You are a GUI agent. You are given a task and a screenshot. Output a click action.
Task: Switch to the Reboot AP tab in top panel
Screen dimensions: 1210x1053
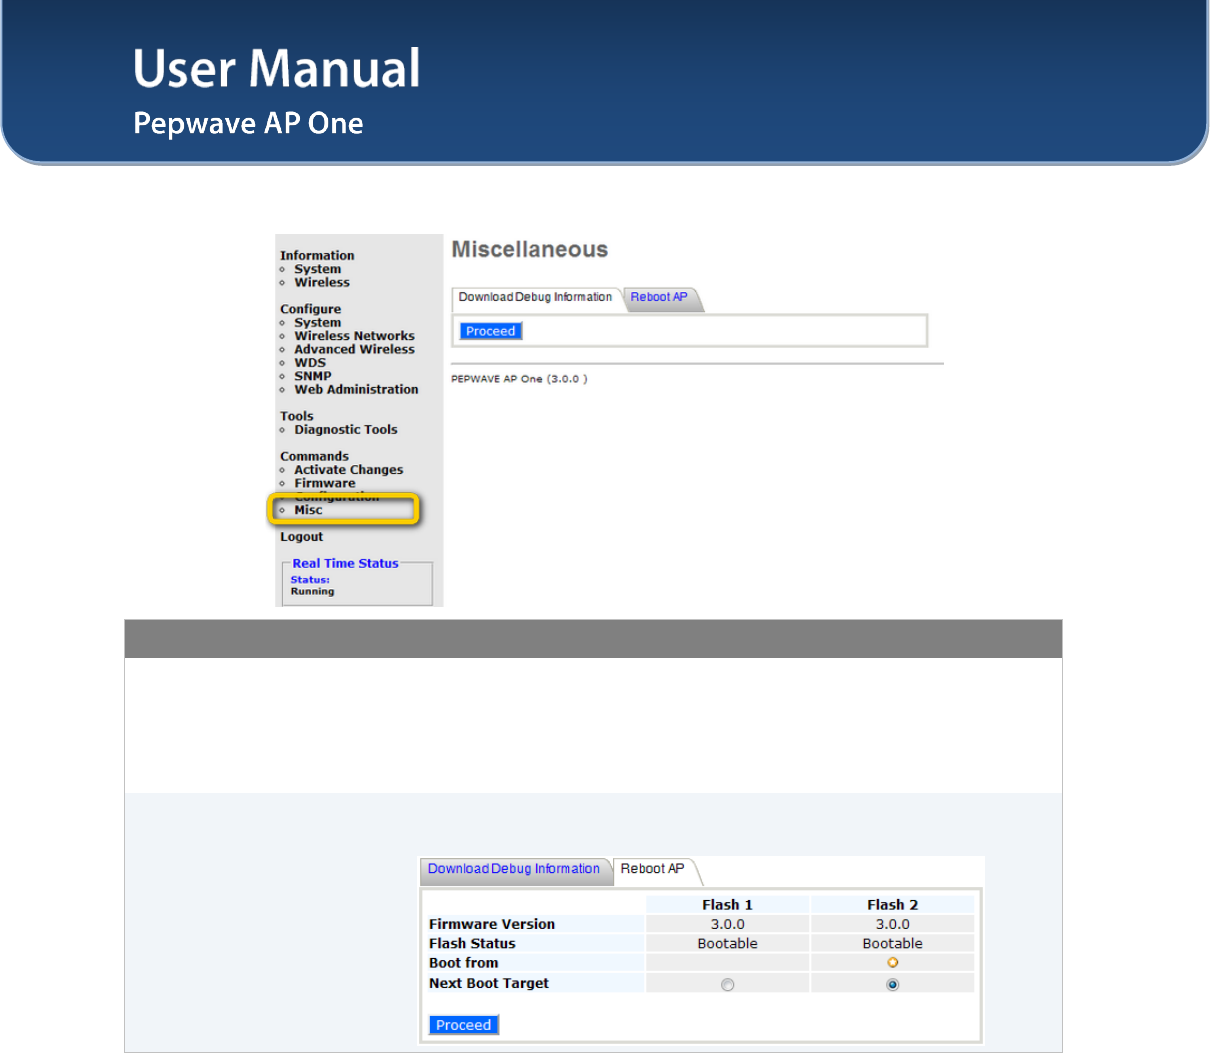(x=659, y=297)
